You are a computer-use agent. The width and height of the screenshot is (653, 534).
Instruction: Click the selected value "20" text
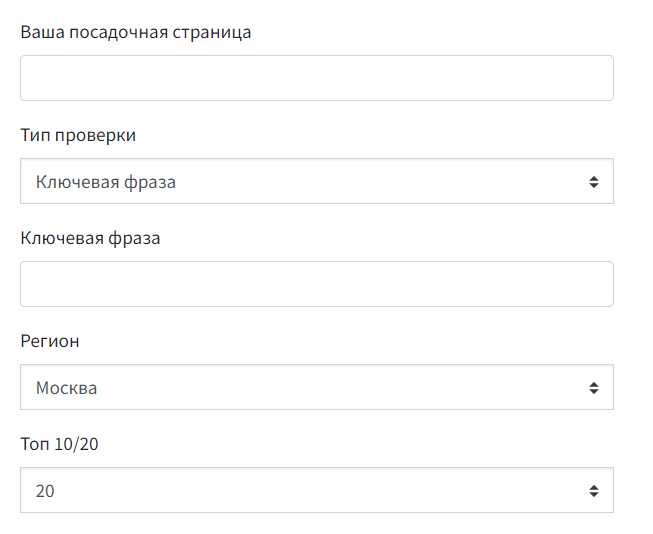tap(45, 491)
